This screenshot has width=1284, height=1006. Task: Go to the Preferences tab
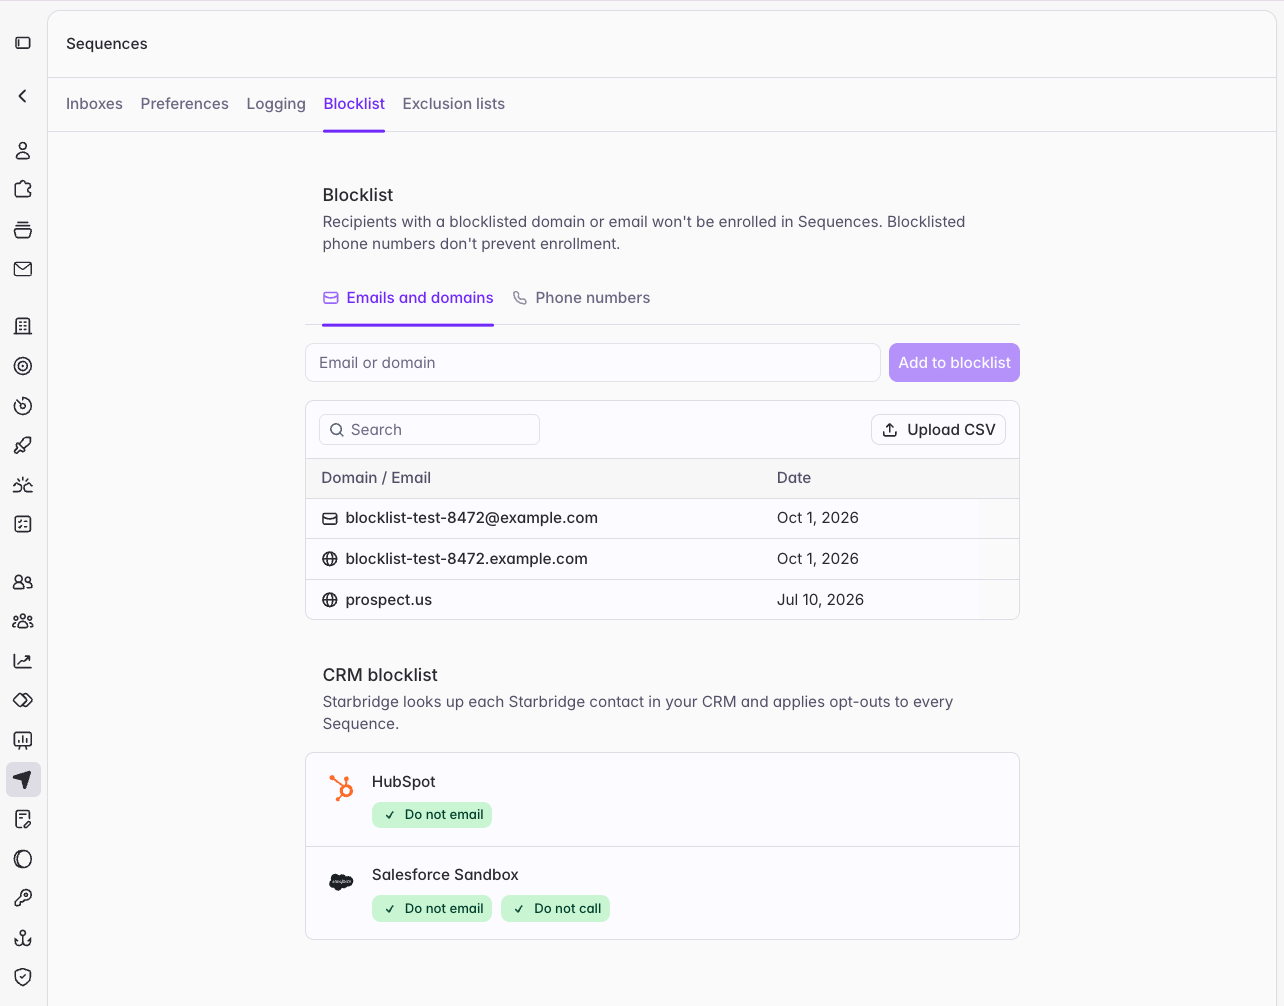point(185,104)
